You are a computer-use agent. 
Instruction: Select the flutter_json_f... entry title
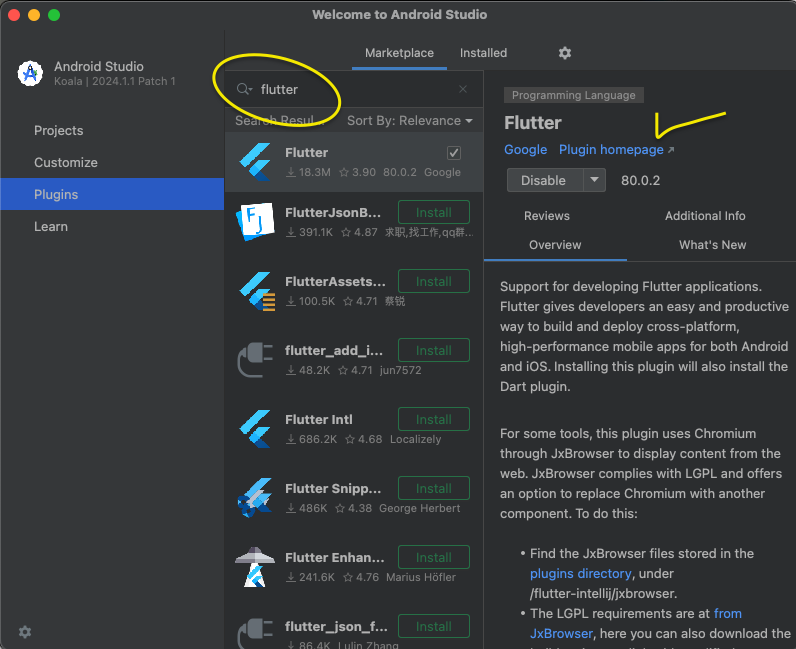(x=336, y=627)
